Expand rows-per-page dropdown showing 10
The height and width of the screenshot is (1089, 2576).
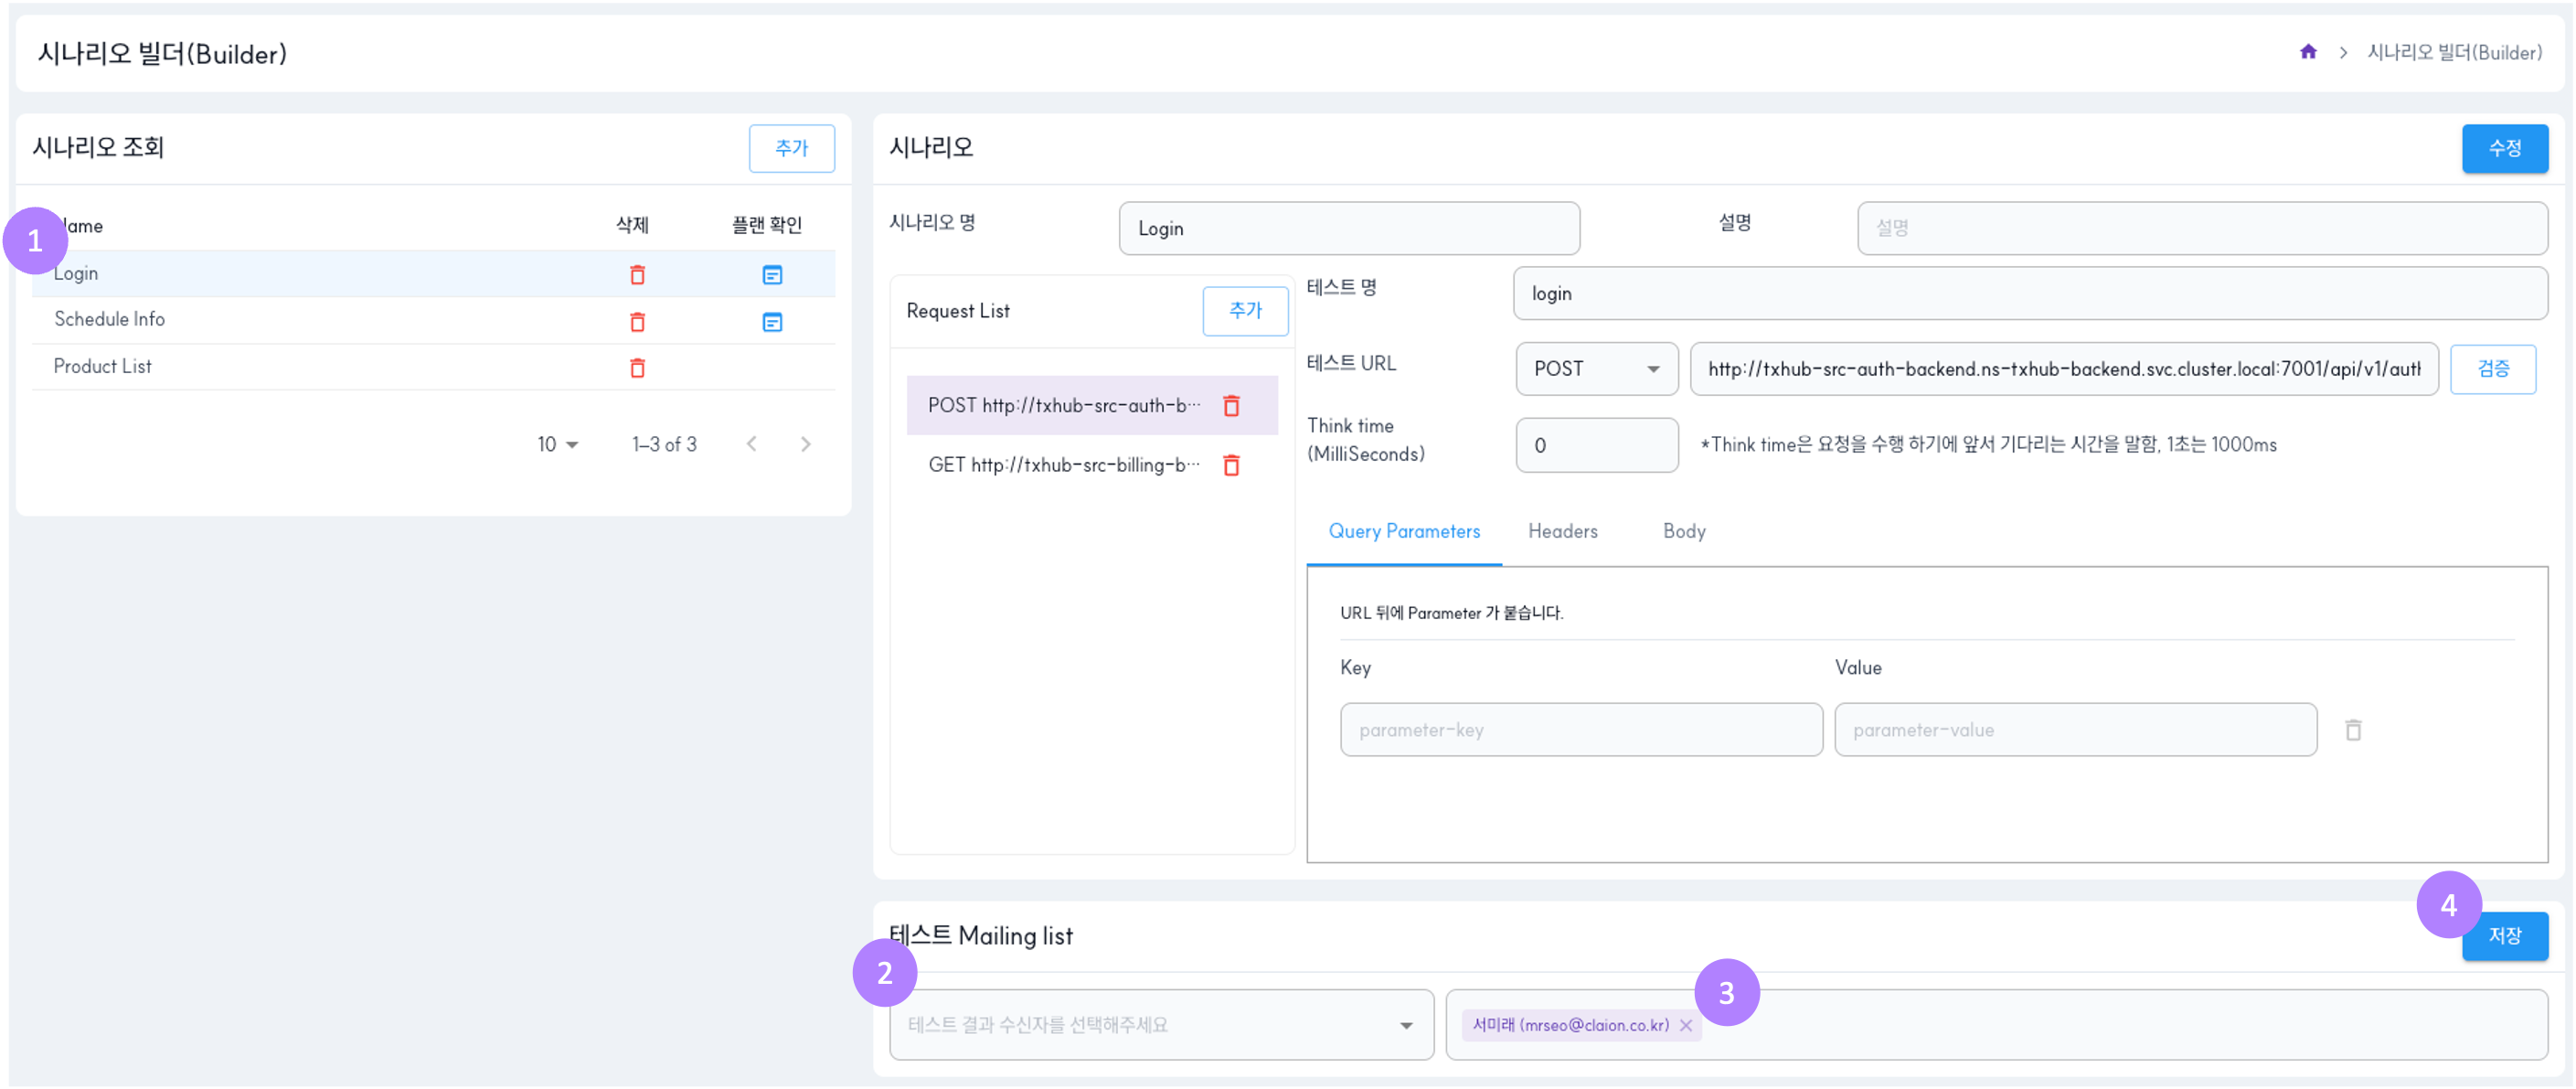pyautogui.click(x=558, y=444)
